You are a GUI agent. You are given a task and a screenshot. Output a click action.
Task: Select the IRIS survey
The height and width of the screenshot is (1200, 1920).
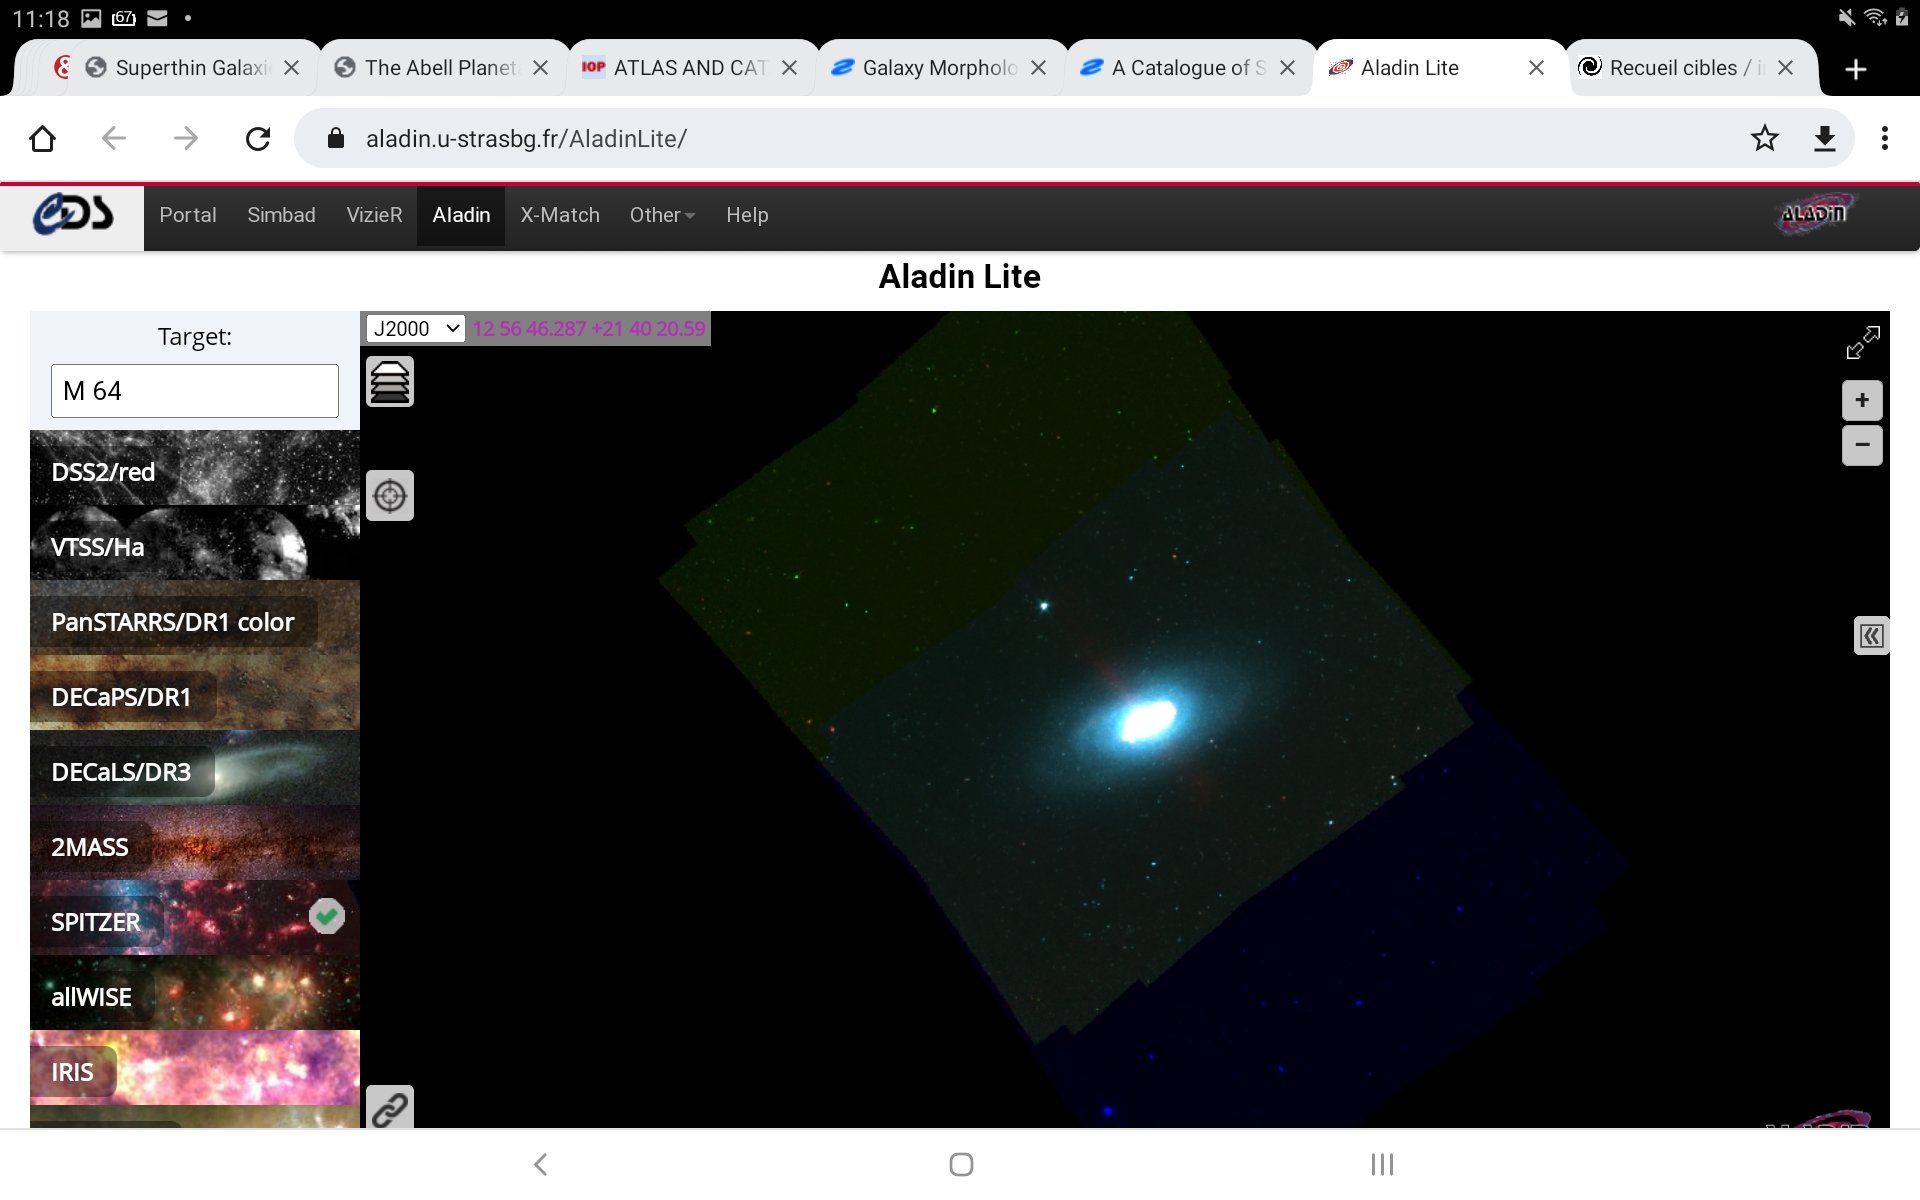point(195,1068)
